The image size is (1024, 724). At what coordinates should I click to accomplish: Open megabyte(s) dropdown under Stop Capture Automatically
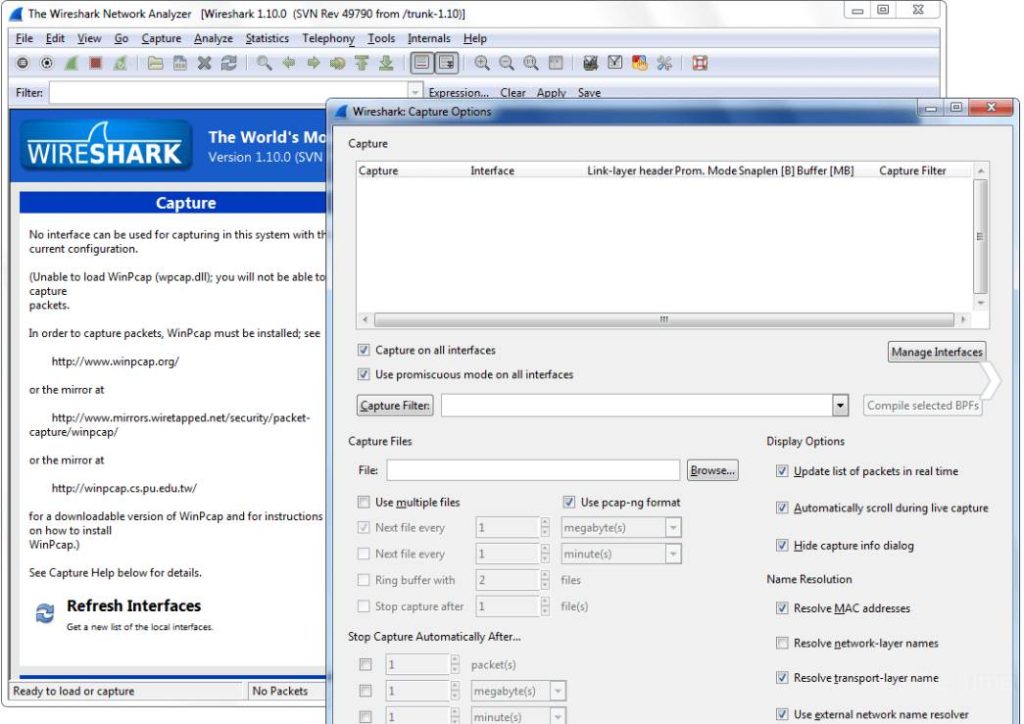pos(558,691)
